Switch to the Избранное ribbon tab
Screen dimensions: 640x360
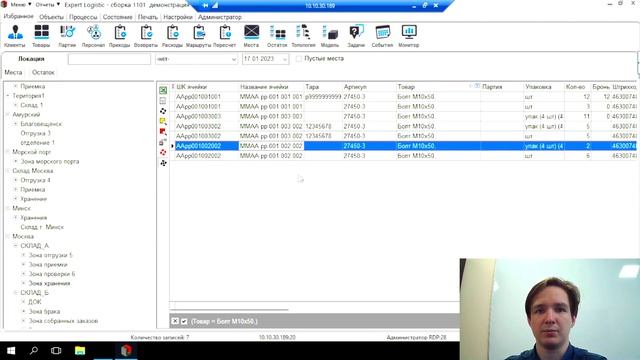coord(18,16)
